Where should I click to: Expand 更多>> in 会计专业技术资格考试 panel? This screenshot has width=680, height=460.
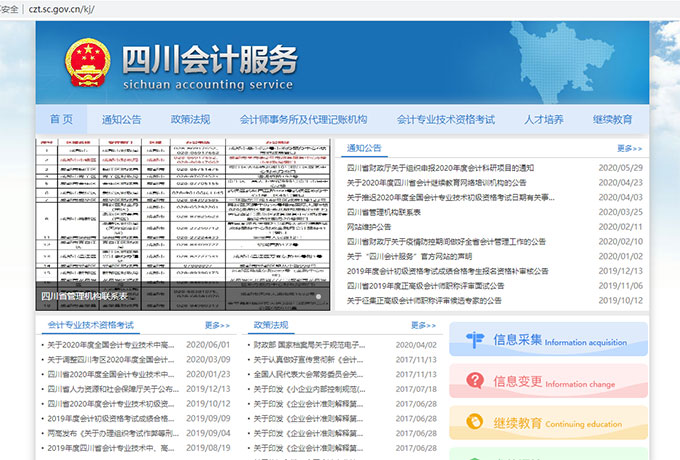click(216, 326)
